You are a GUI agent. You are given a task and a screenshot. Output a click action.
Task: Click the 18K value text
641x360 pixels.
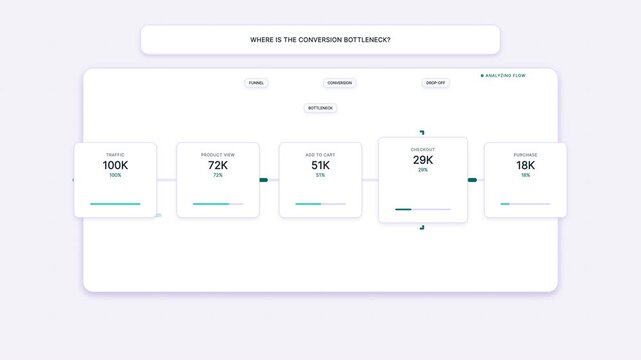pos(525,165)
